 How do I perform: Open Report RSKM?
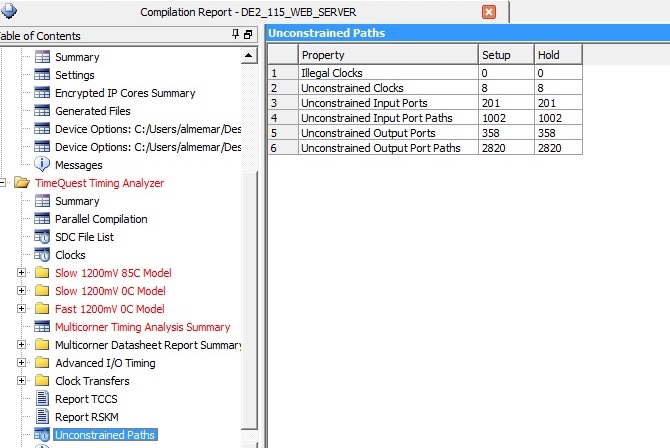[87, 417]
